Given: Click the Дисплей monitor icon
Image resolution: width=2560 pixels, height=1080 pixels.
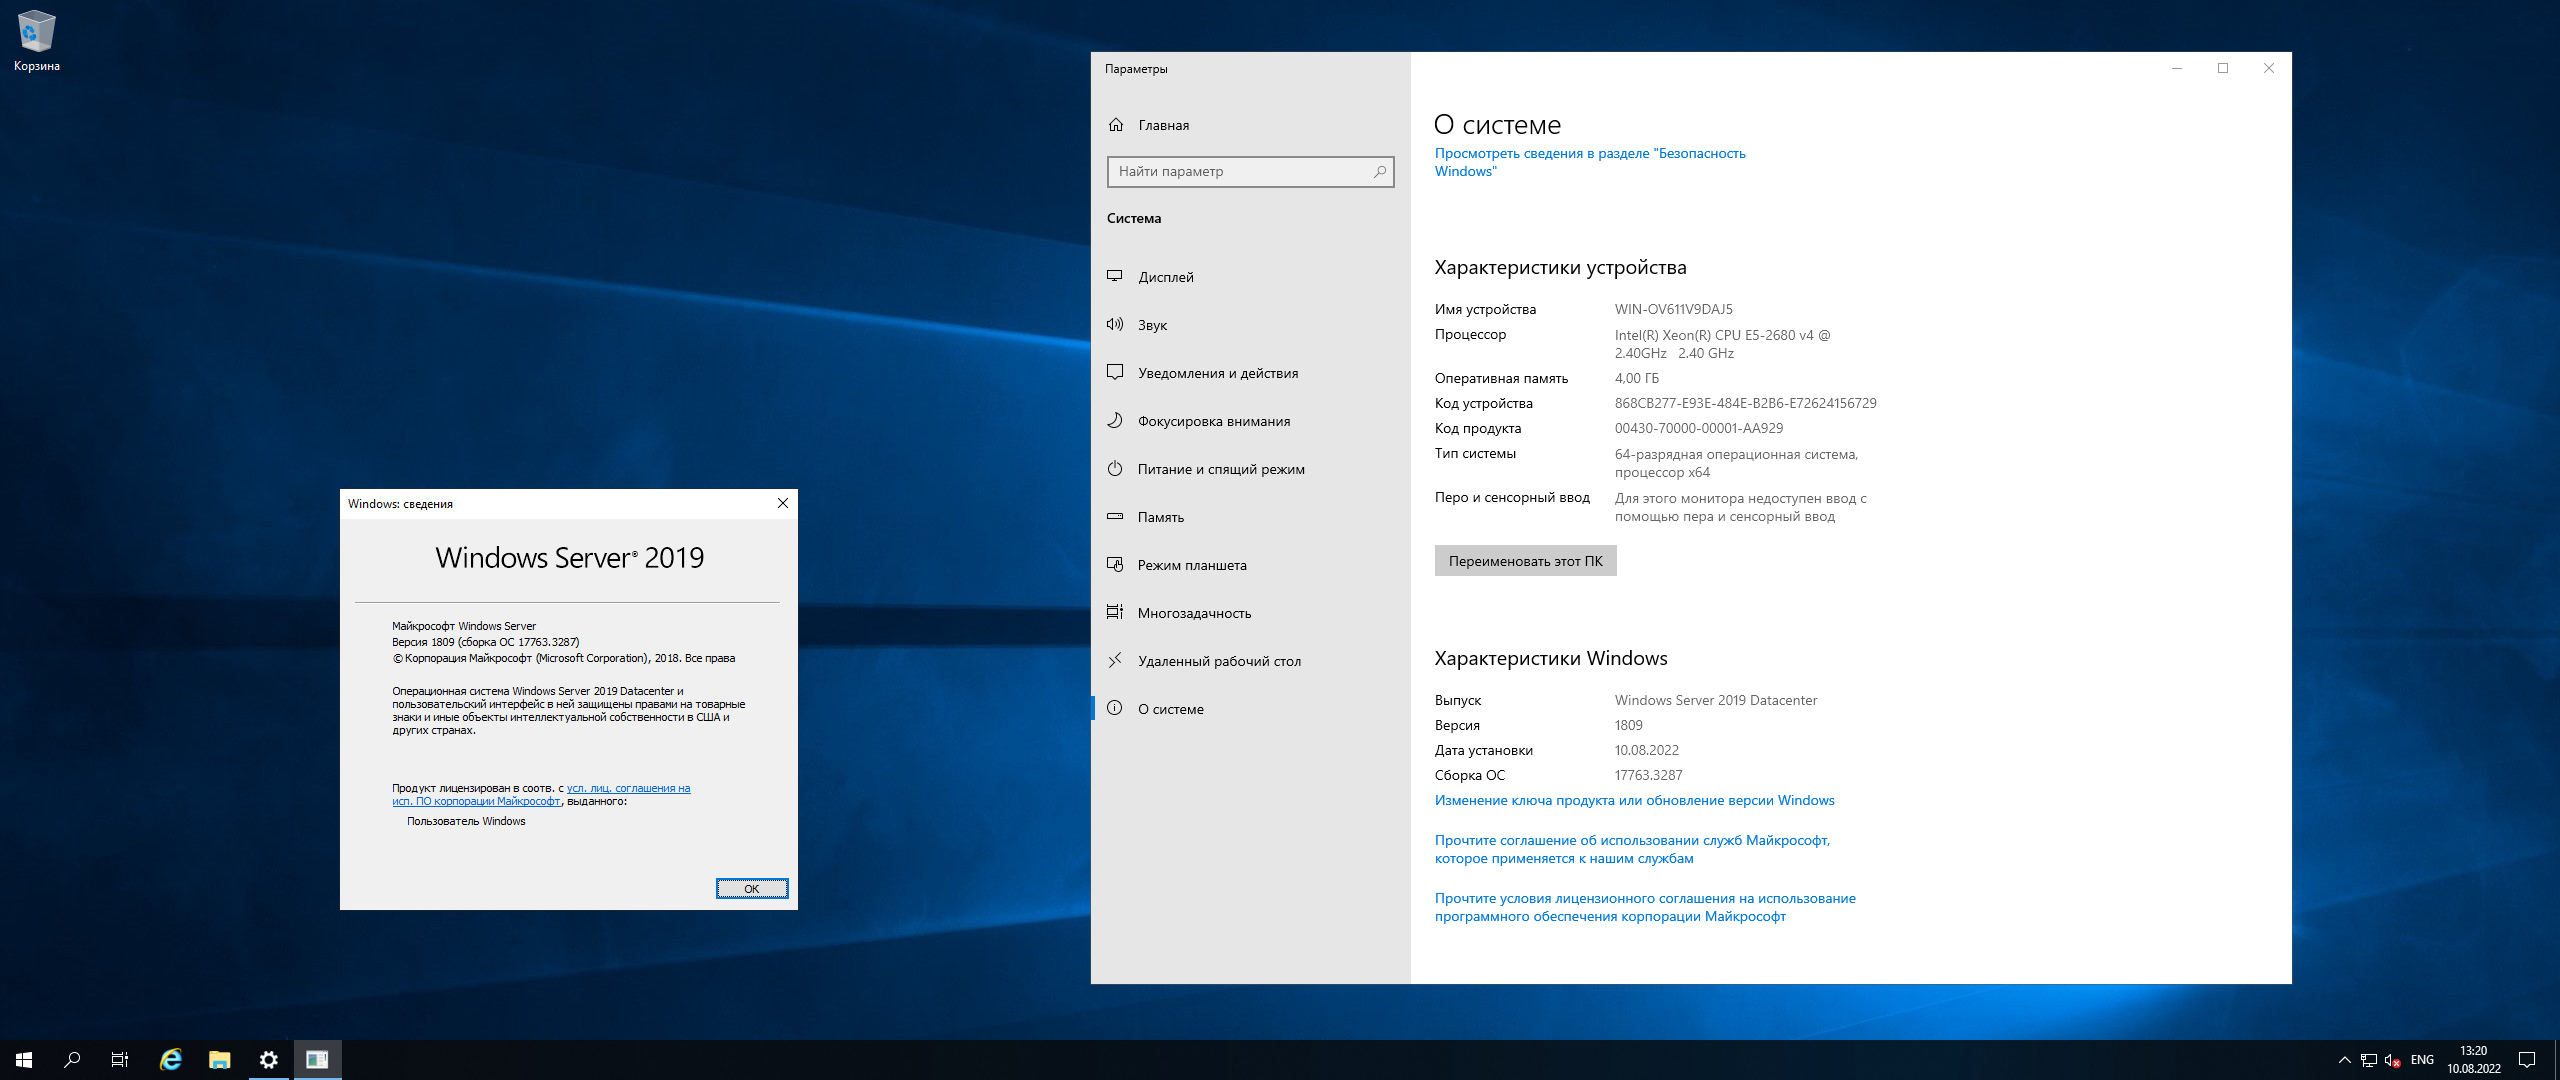Looking at the screenshot, I should click(x=1115, y=276).
